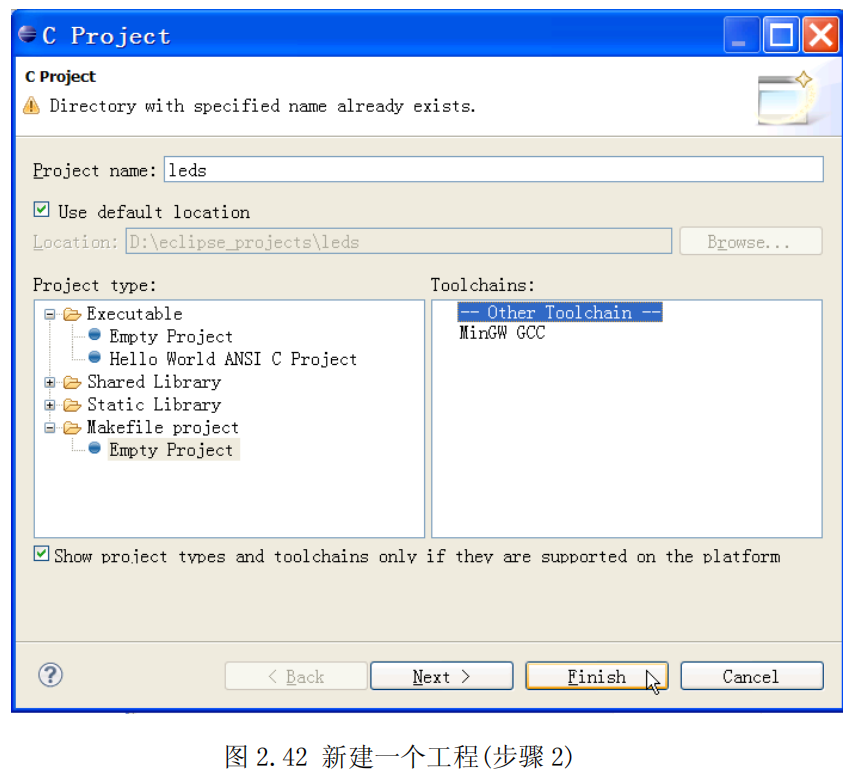This screenshot has height=777, width=857.
Task: Click the Makefile project folder icon
Action: (x=71, y=427)
